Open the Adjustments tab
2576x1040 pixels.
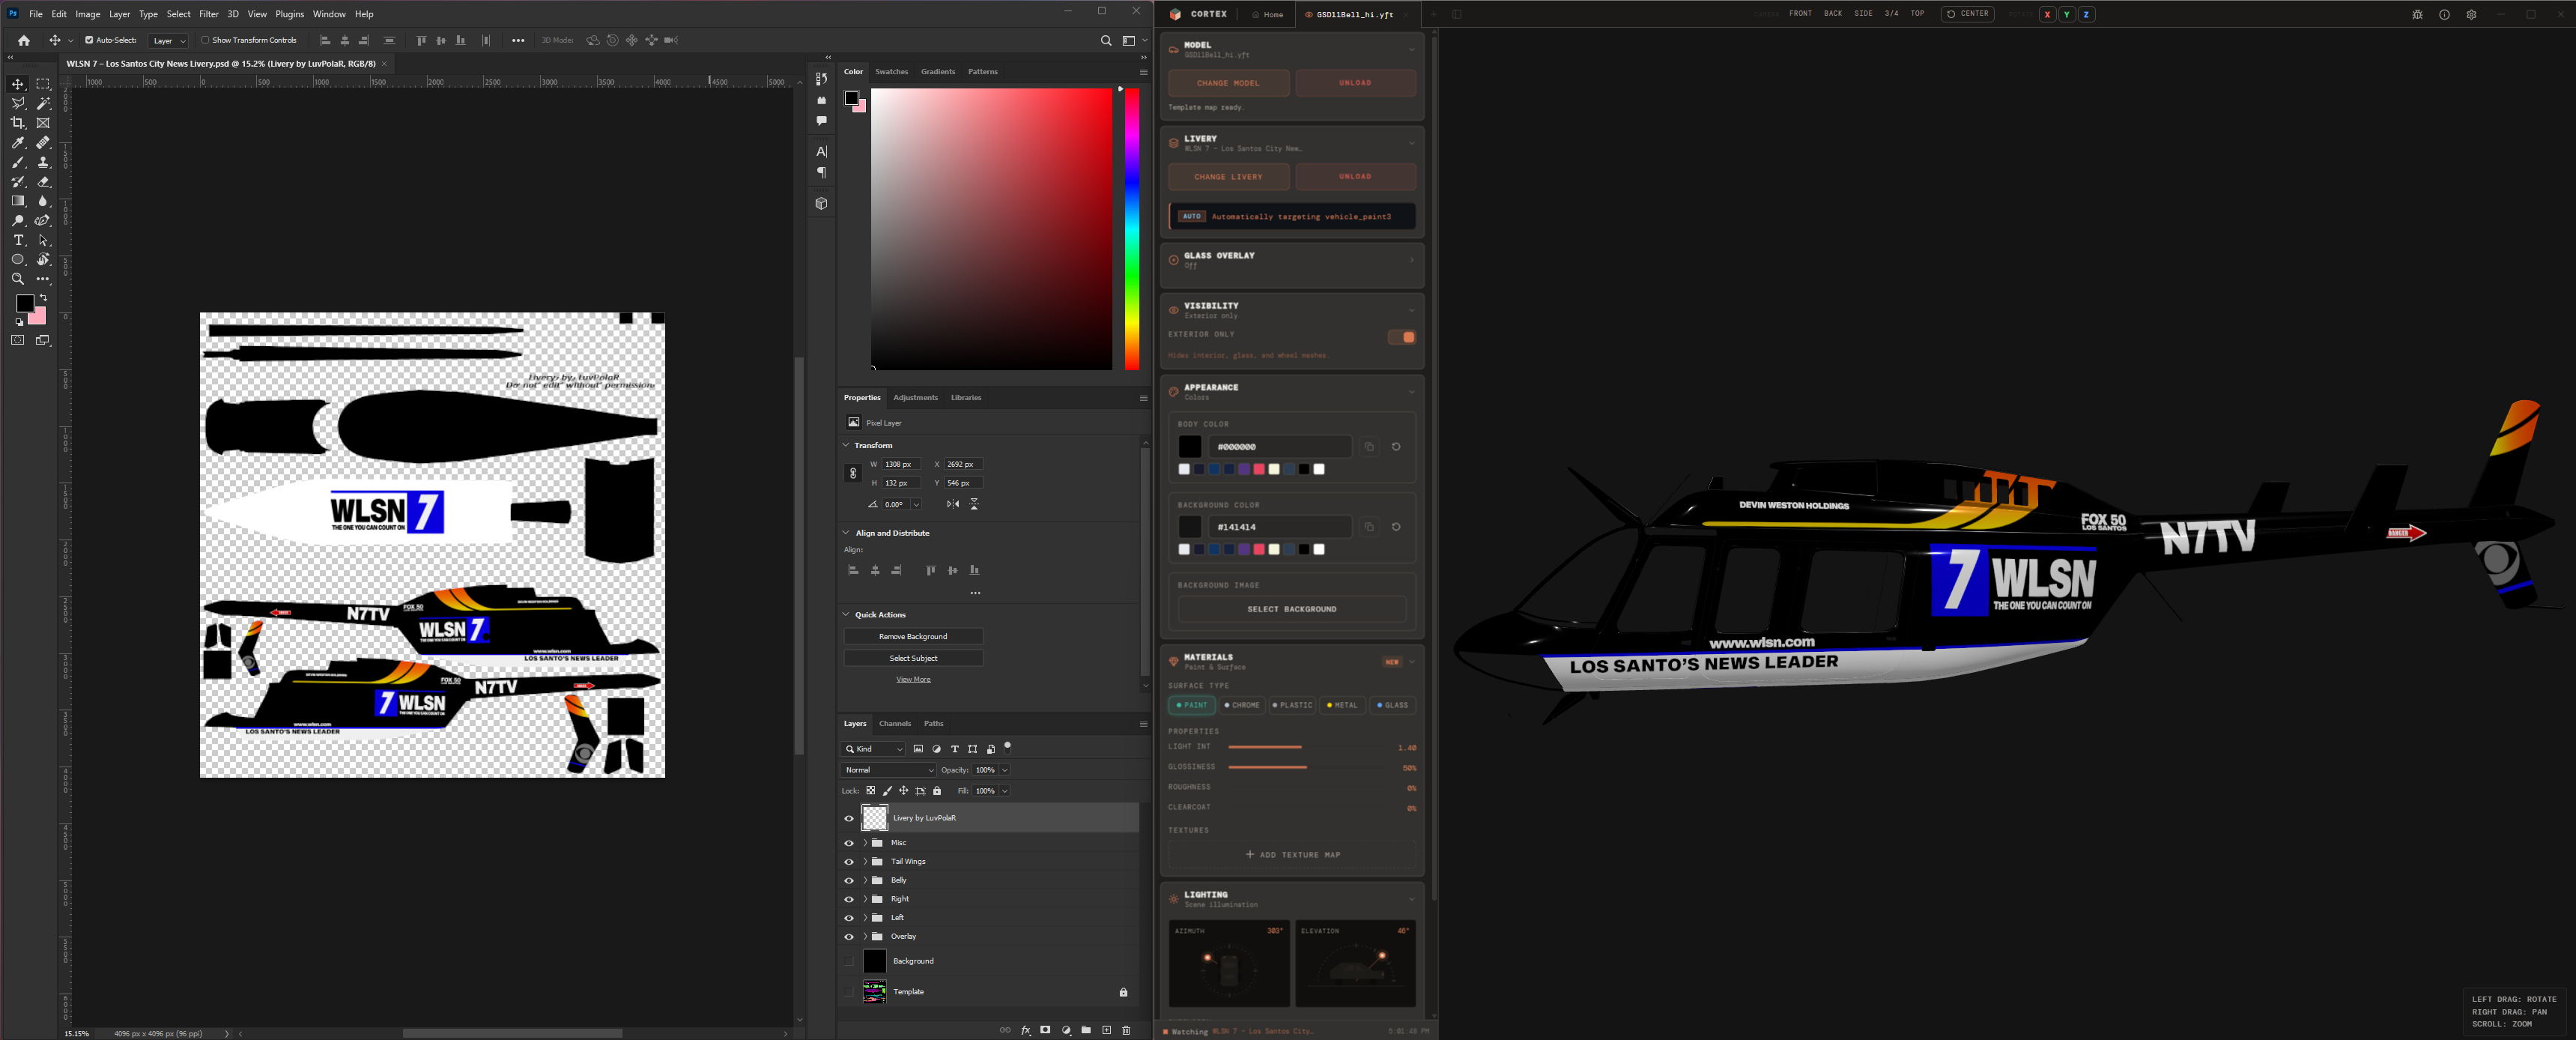tap(916, 398)
